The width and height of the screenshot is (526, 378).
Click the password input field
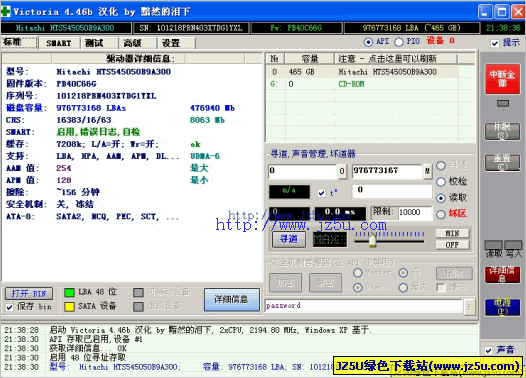tap(364, 306)
